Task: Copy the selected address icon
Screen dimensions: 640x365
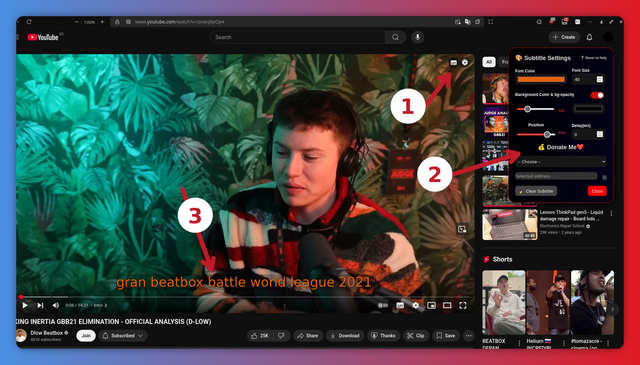Action: click(604, 178)
